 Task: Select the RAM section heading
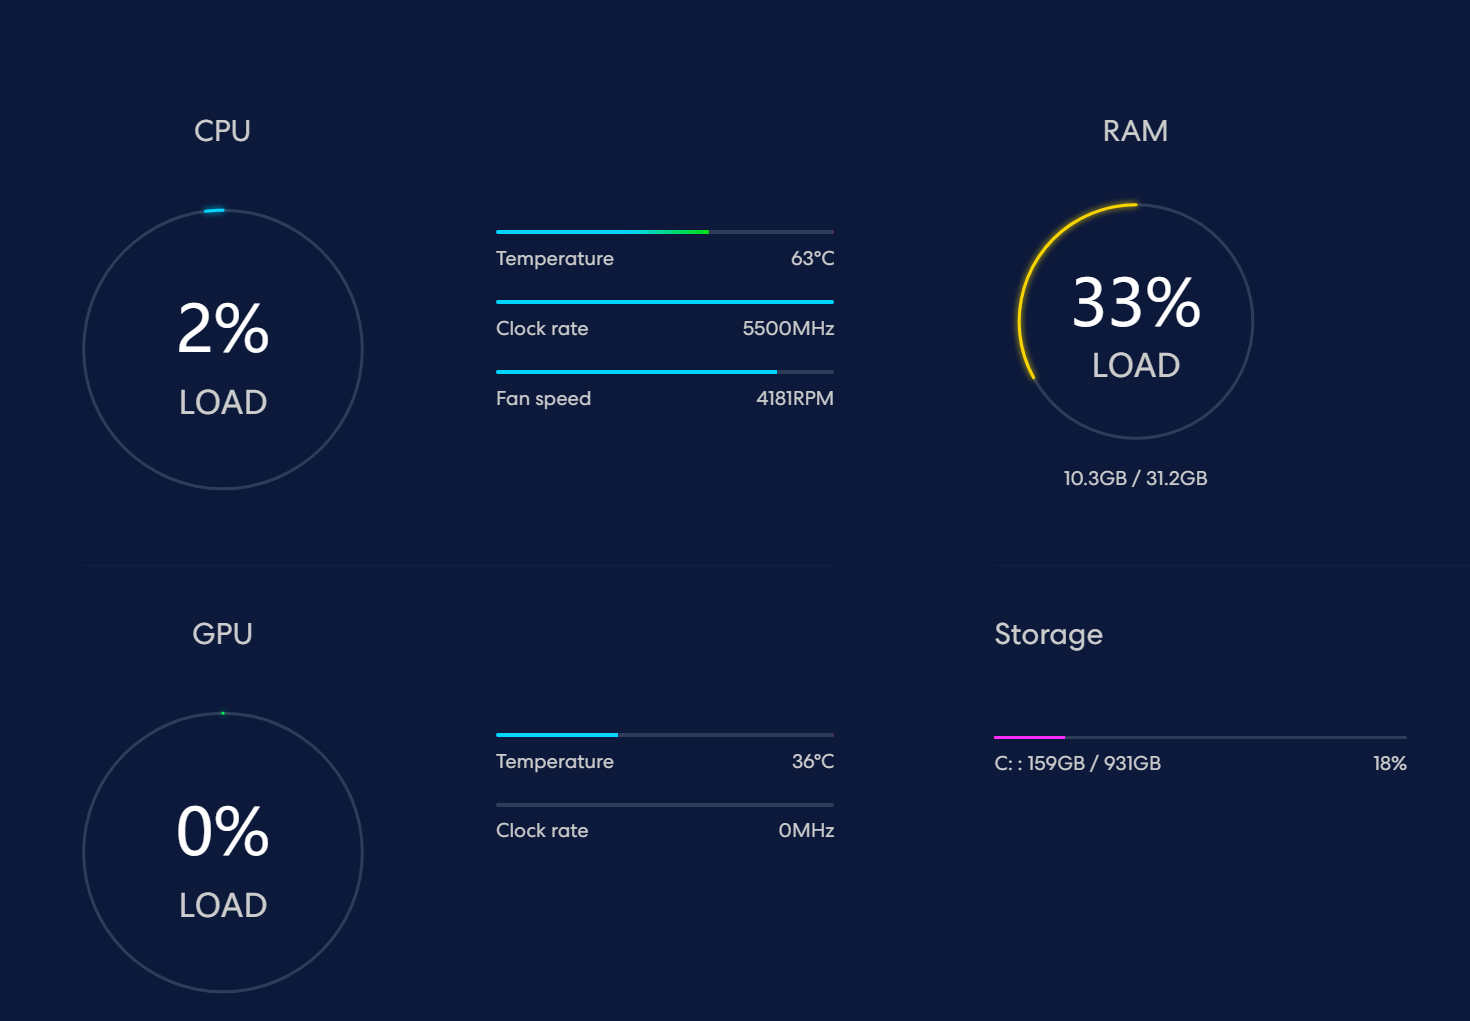click(1135, 131)
